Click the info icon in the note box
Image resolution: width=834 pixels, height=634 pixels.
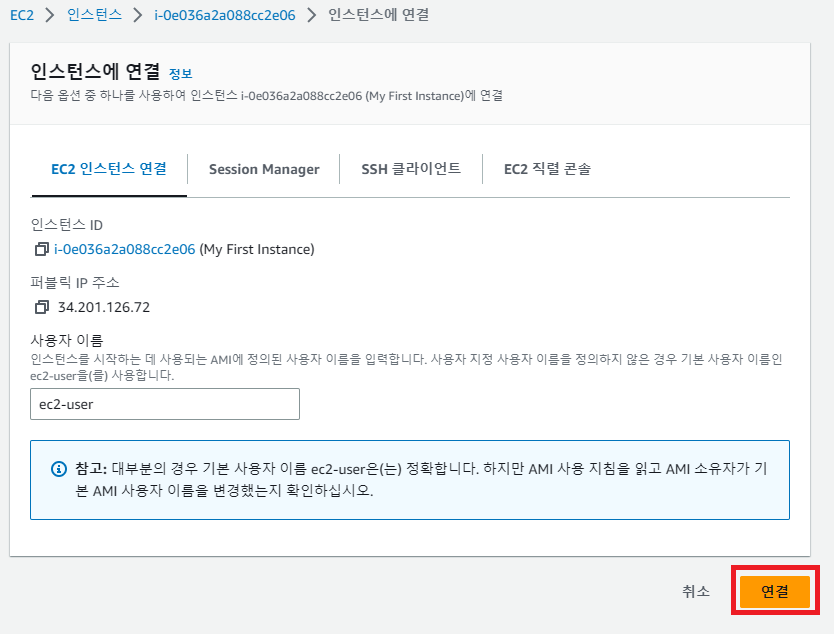point(59,469)
